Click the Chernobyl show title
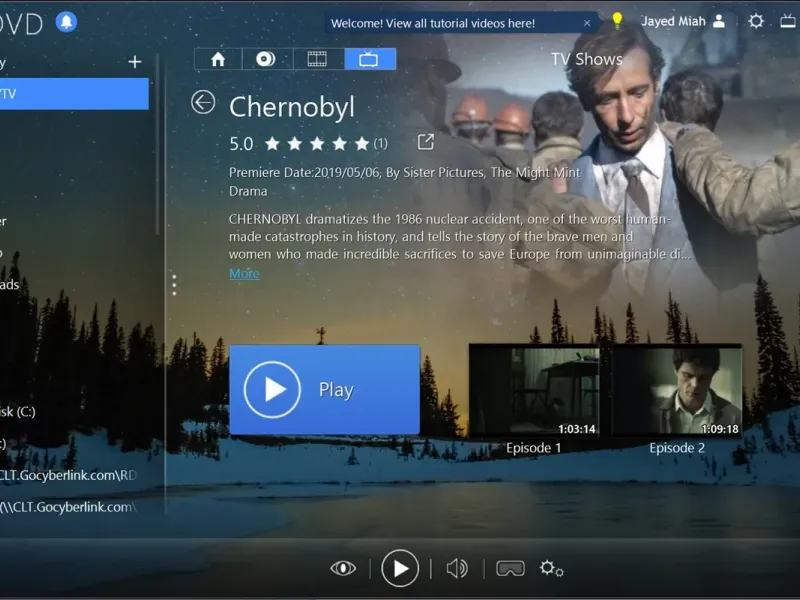 pyautogui.click(x=292, y=107)
